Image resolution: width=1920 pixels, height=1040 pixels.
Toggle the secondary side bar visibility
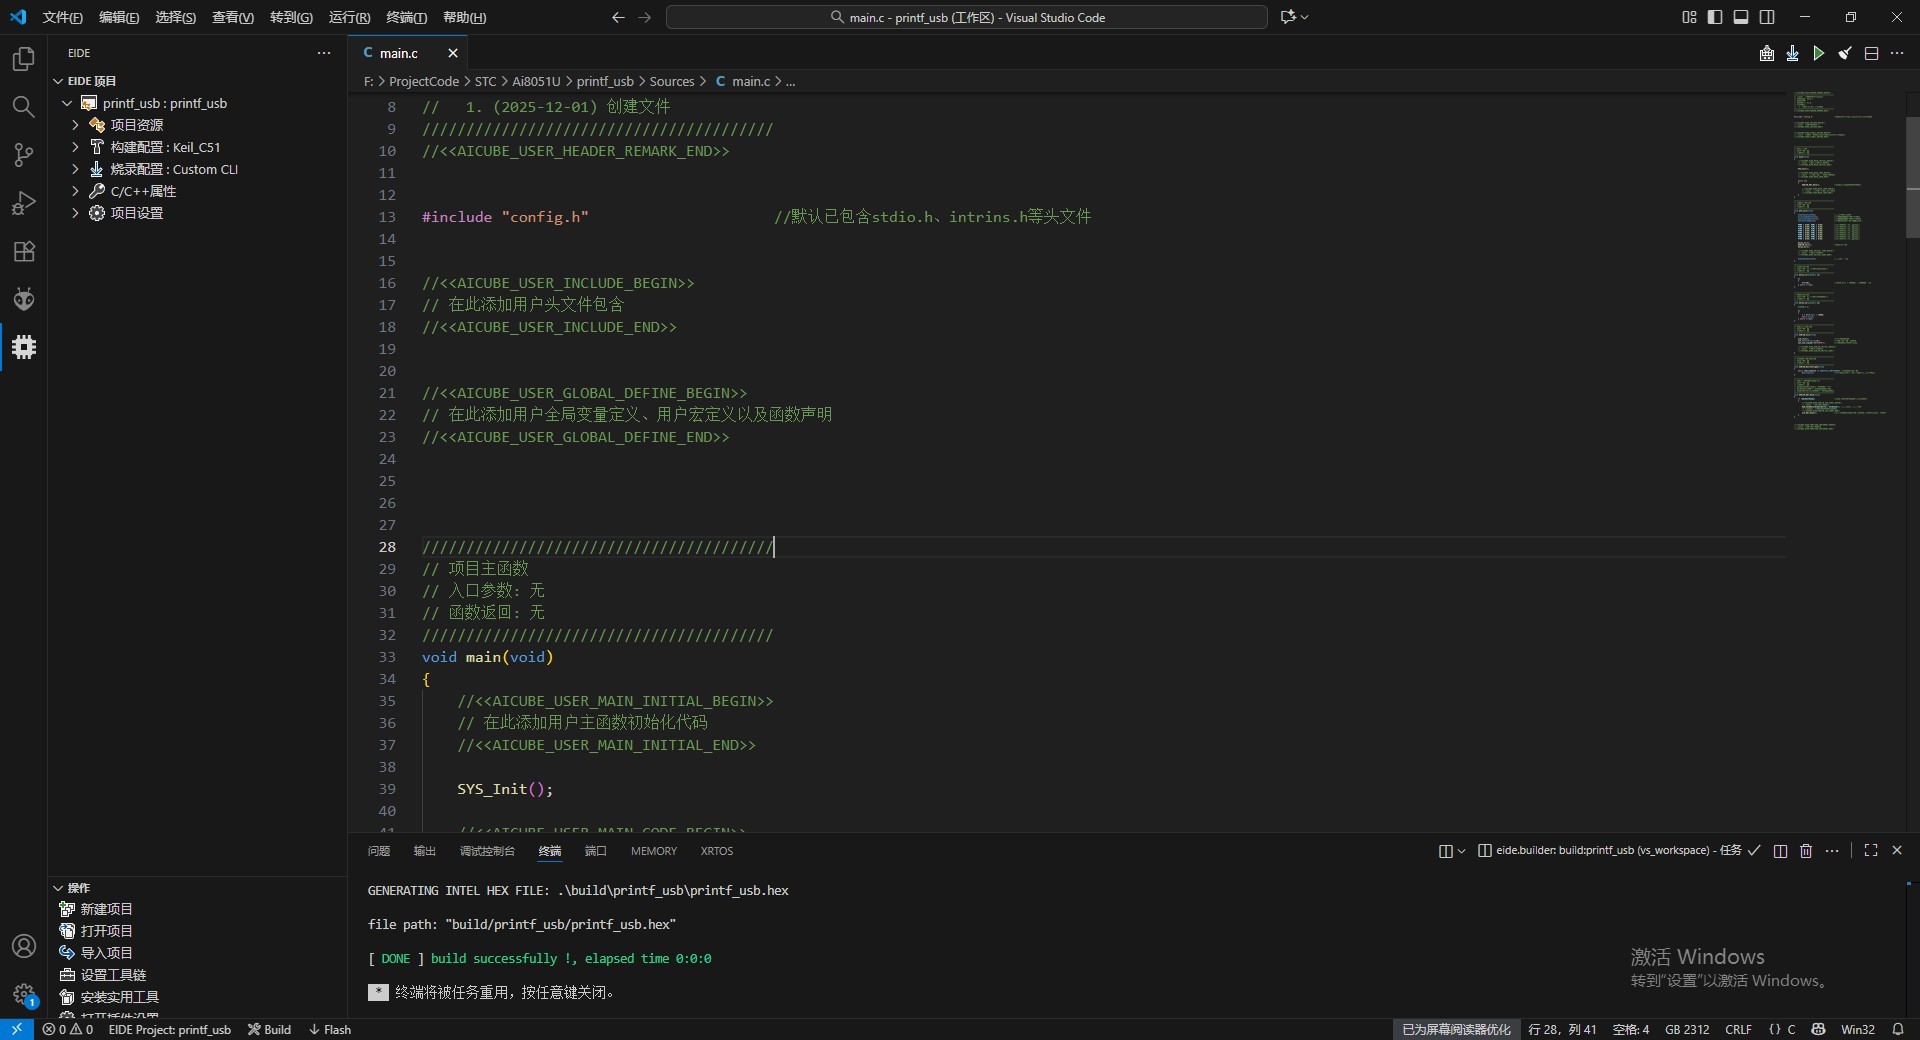(1767, 17)
